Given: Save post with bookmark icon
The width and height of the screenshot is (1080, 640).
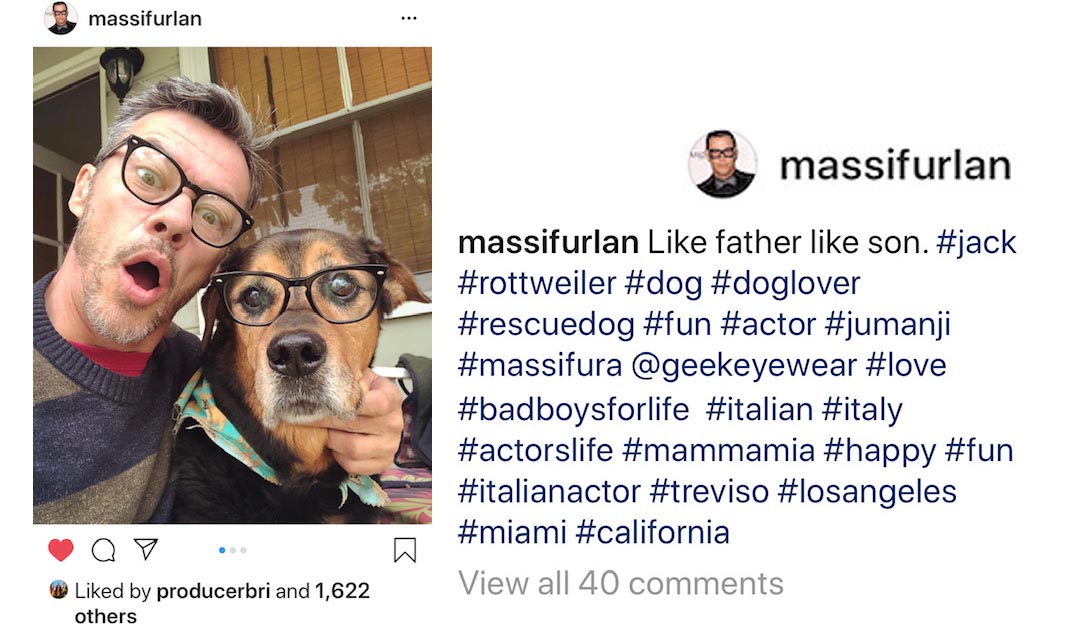Looking at the screenshot, I should (x=404, y=551).
